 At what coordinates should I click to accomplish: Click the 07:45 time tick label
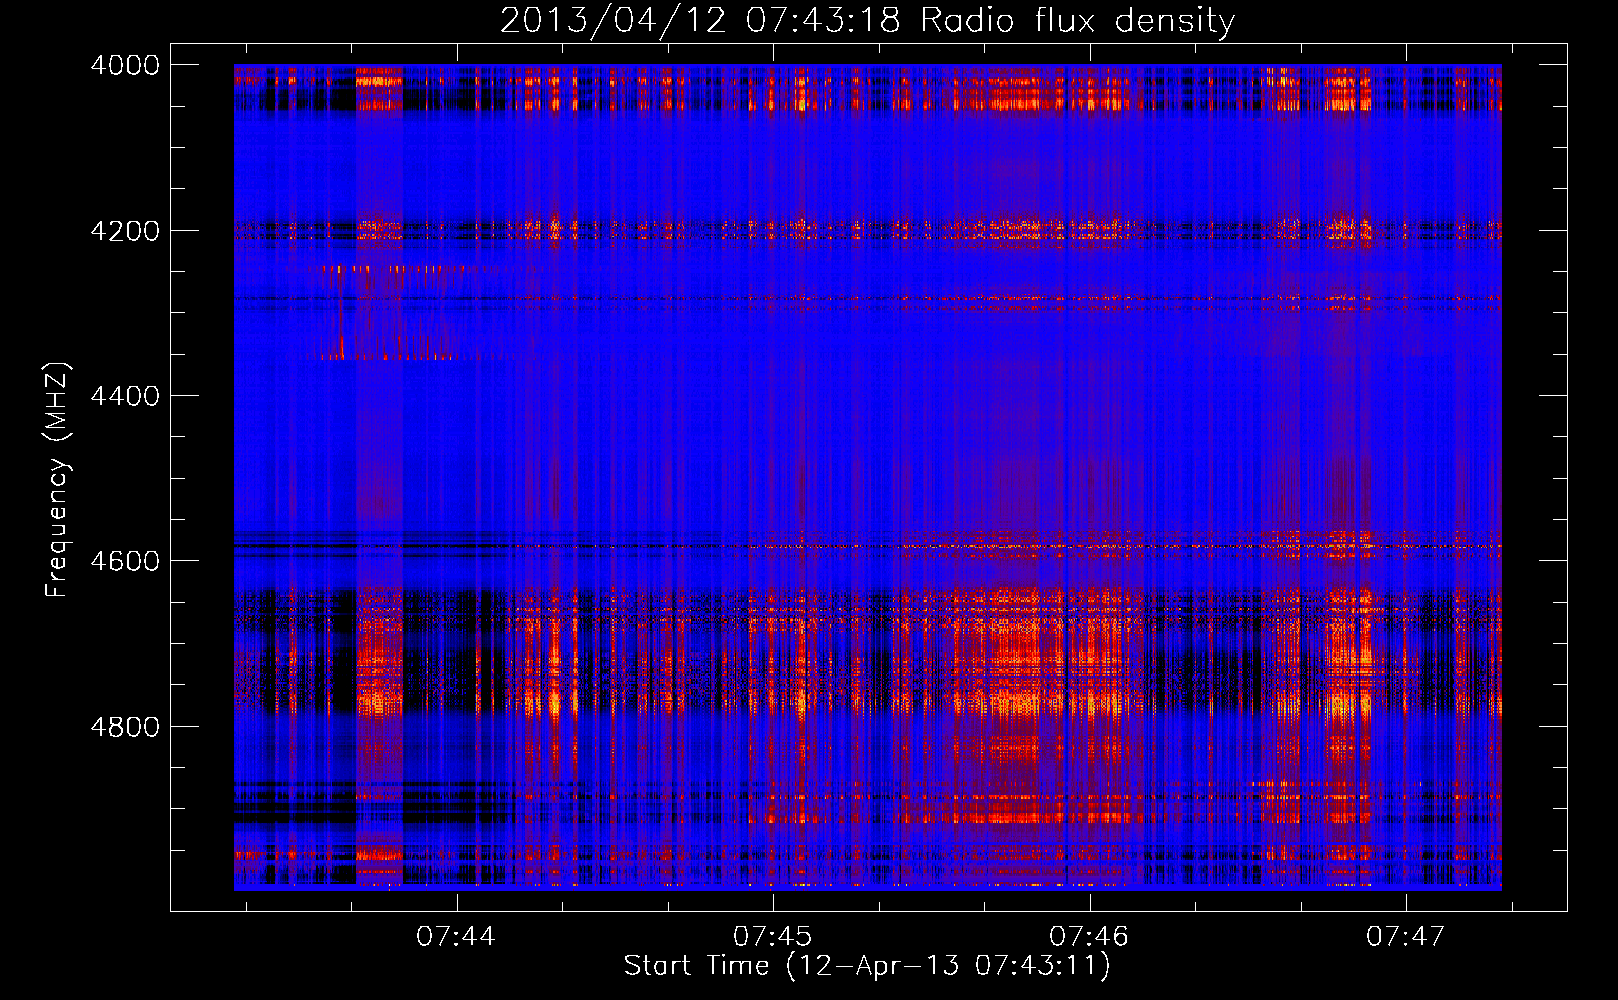click(x=772, y=936)
